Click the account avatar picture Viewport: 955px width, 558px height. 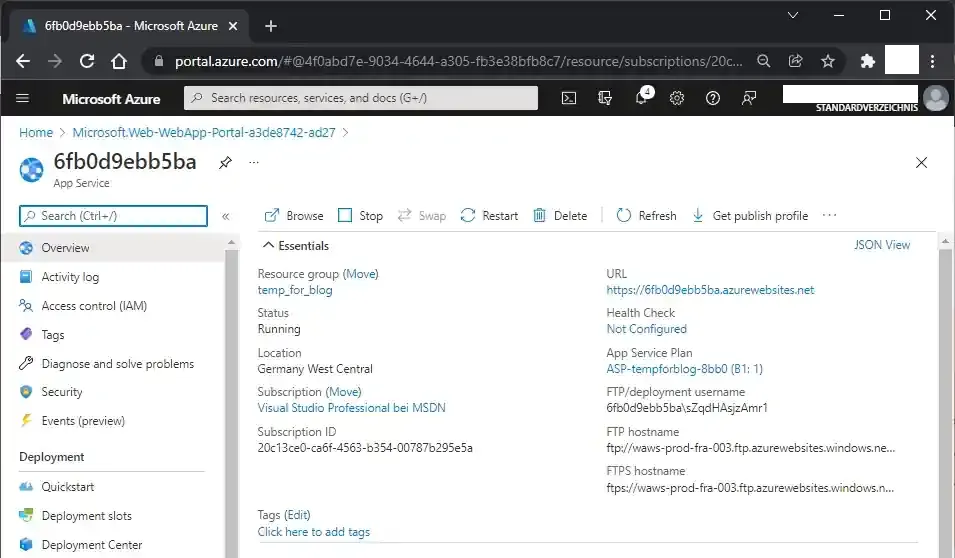[x=936, y=98]
